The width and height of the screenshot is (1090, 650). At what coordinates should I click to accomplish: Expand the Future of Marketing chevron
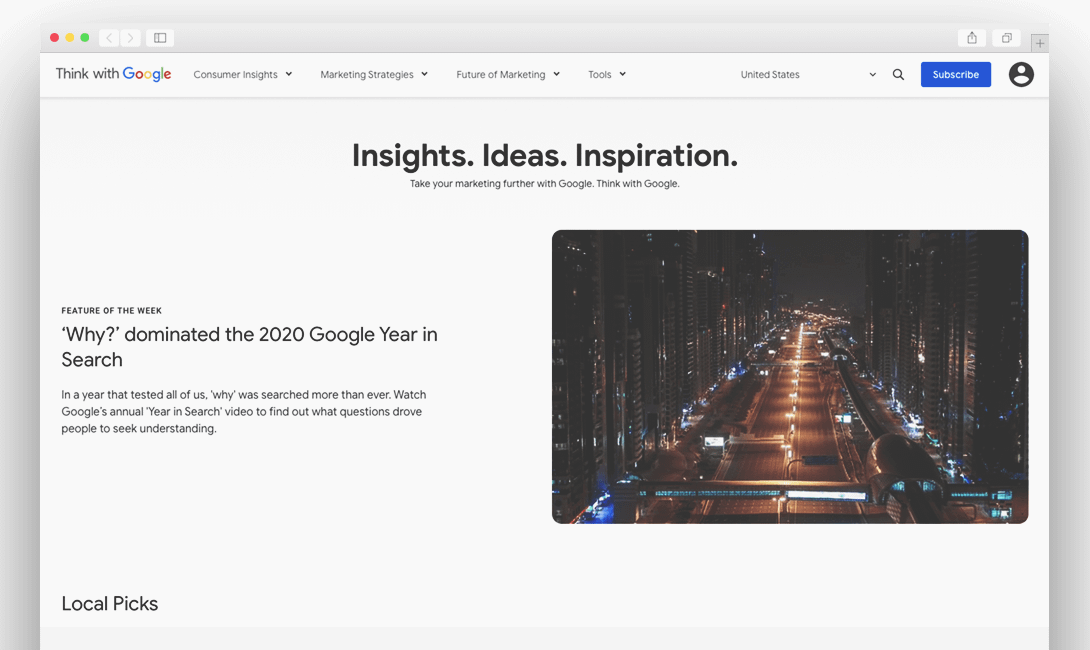point(556,74)
